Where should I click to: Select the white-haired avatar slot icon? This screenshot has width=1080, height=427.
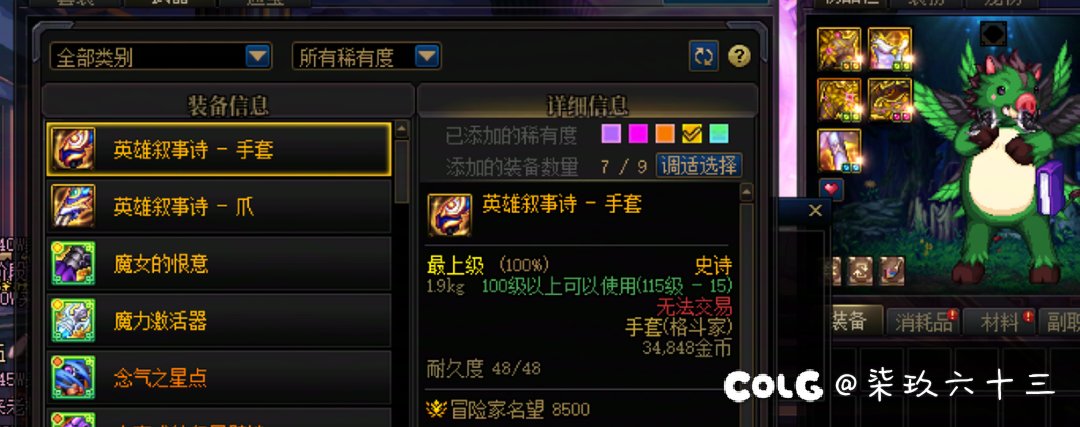click(890, 49)
